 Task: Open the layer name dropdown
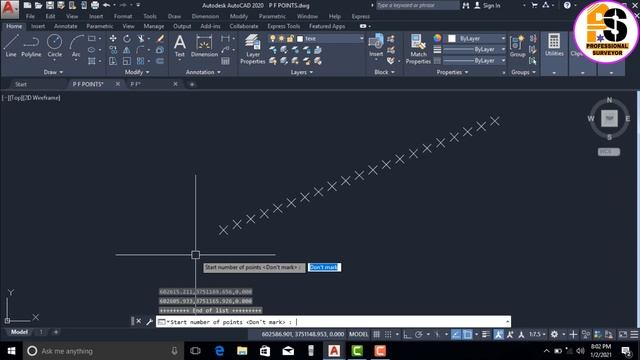pyautogui.click(x=361, y=38)
